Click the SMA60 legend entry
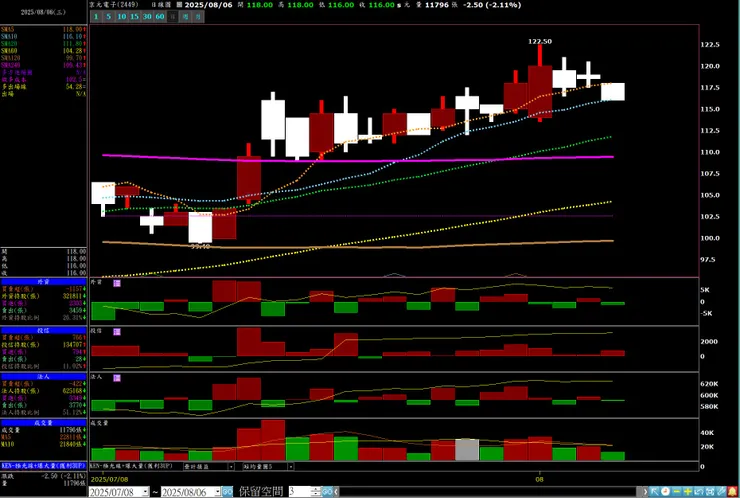Image resolution: width=740 pixels, height=498 pixels. 43,51
